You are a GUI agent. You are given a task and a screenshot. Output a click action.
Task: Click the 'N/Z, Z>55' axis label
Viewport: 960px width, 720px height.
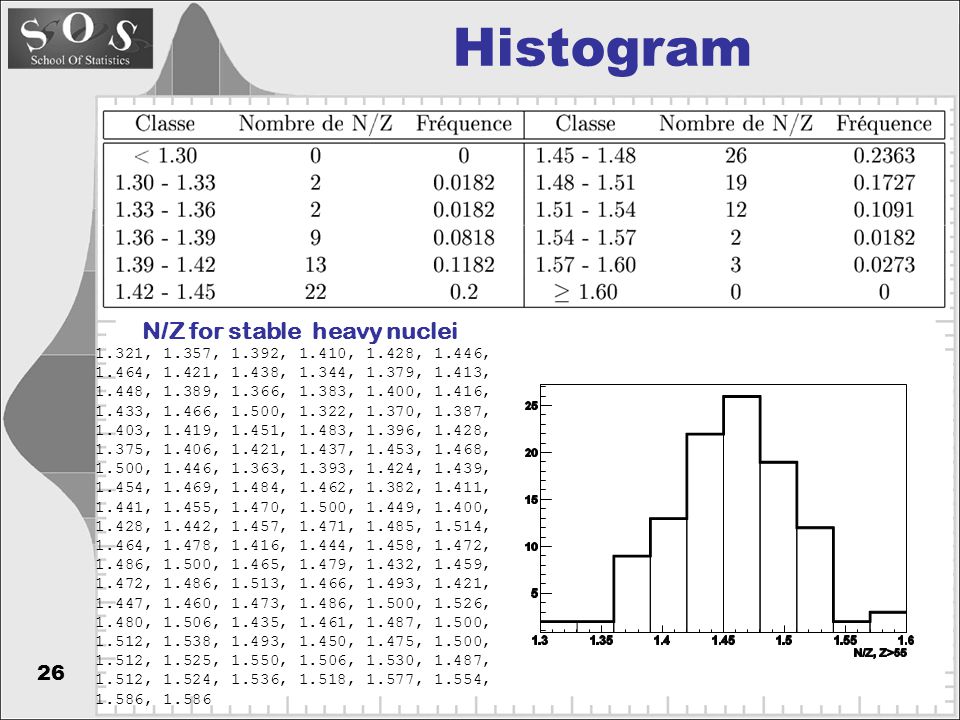[x=881, y=653]
